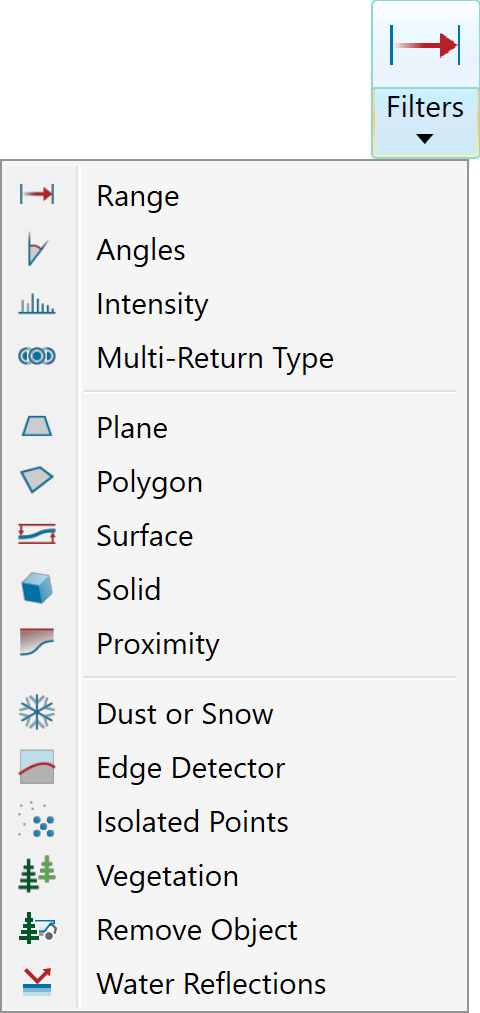
Task: Click the Range filter icon in menu
Action: (37, 194)
